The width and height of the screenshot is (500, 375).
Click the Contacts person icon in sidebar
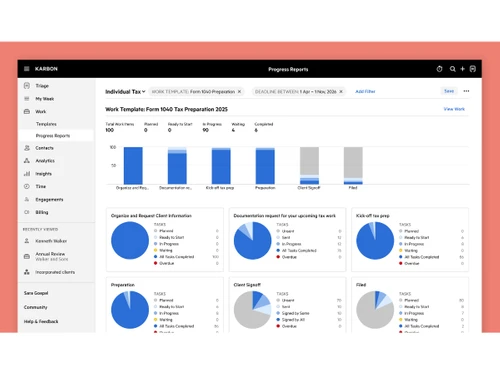coord(27,148)
